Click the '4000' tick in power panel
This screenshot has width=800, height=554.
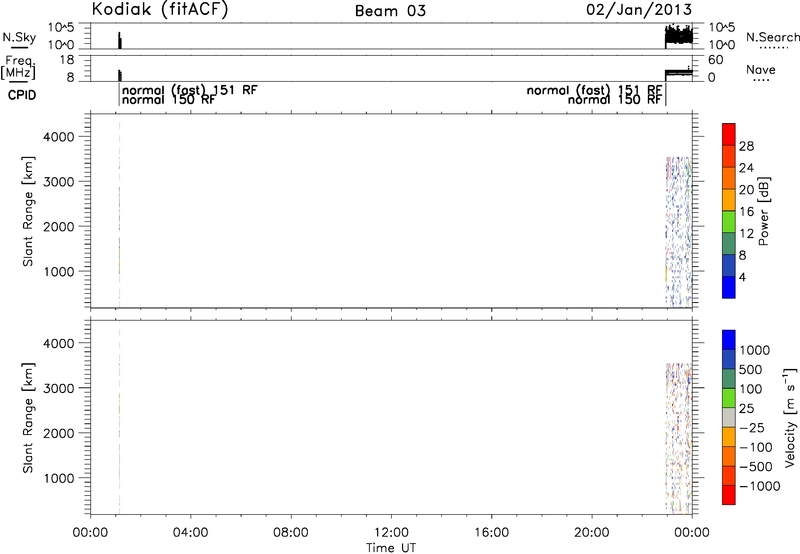[58, 137]
